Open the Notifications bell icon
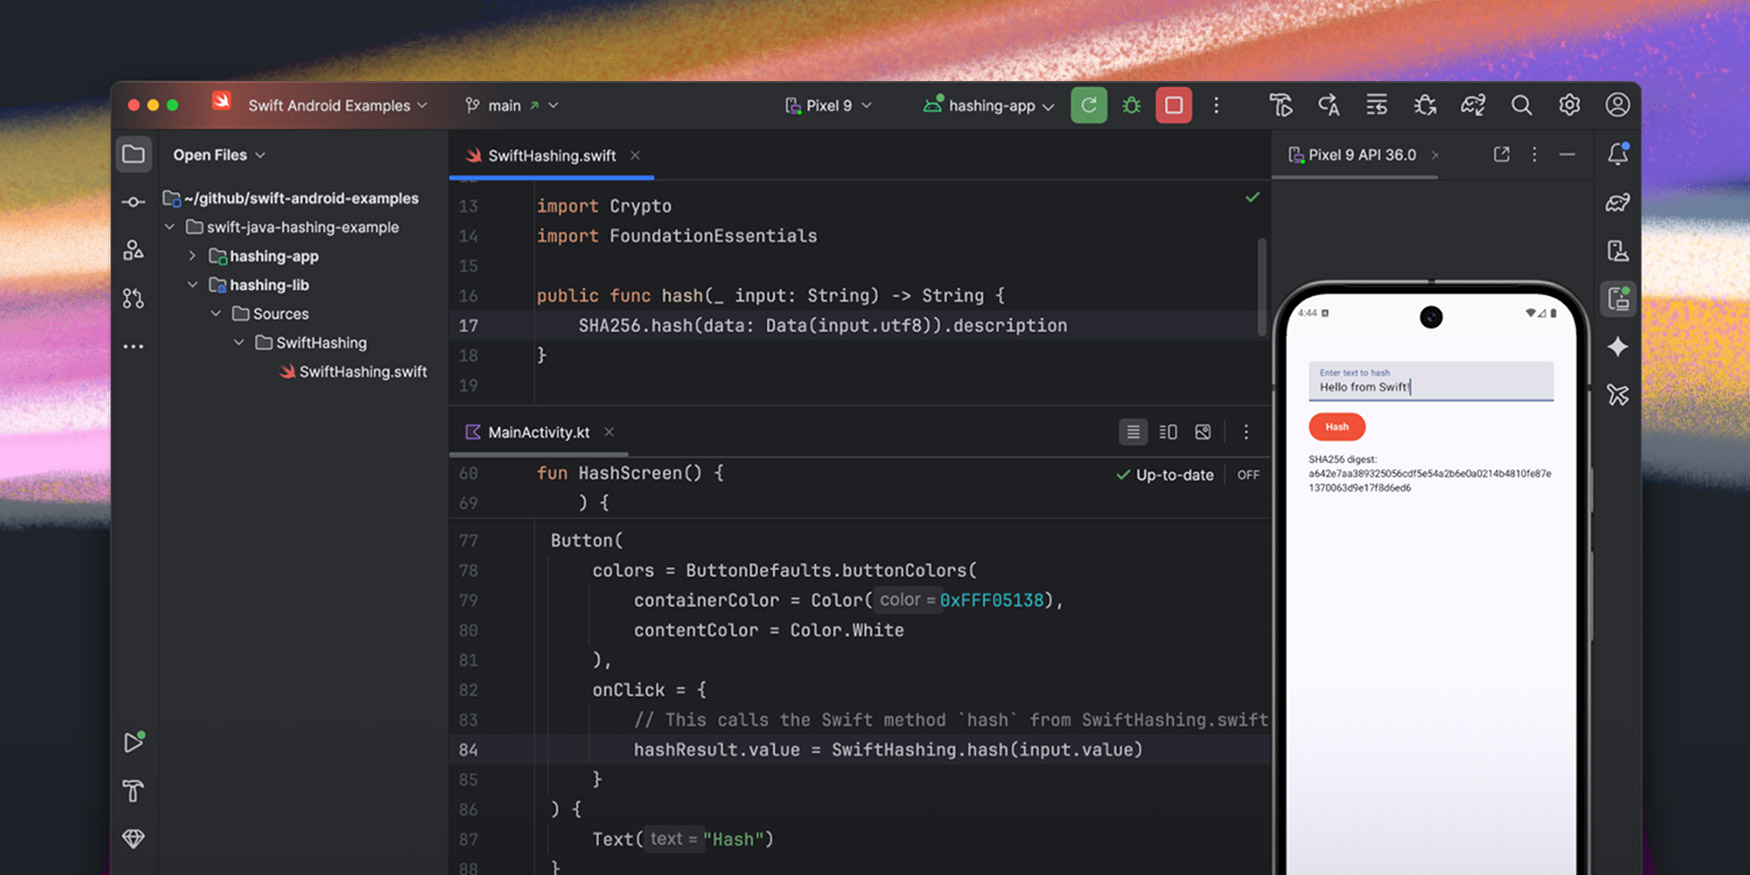 [1617, 154]
